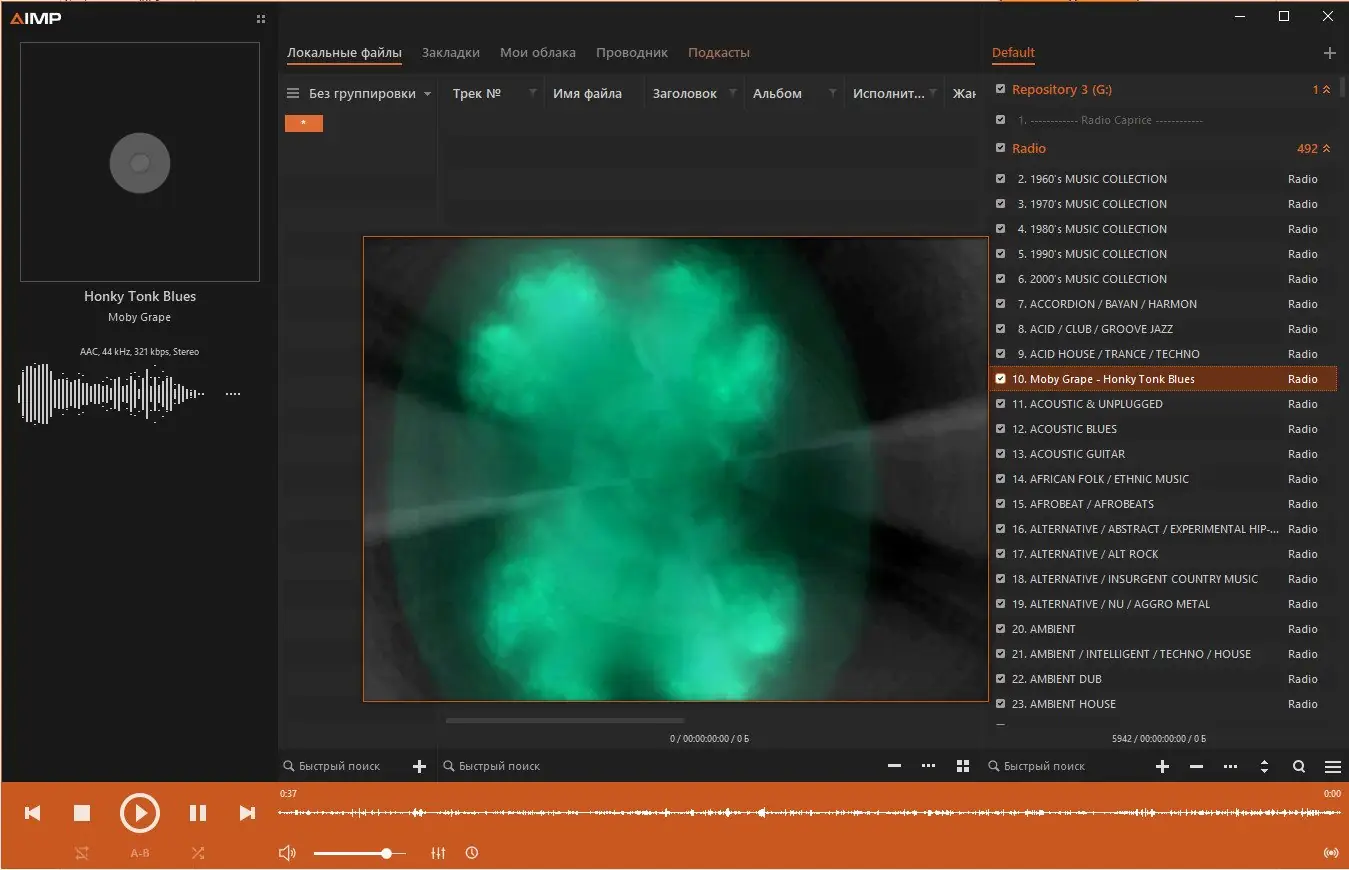Collapse the Repository 3 (G:) group
This screenshot has width=1349, height=870.
[1326, 90]
